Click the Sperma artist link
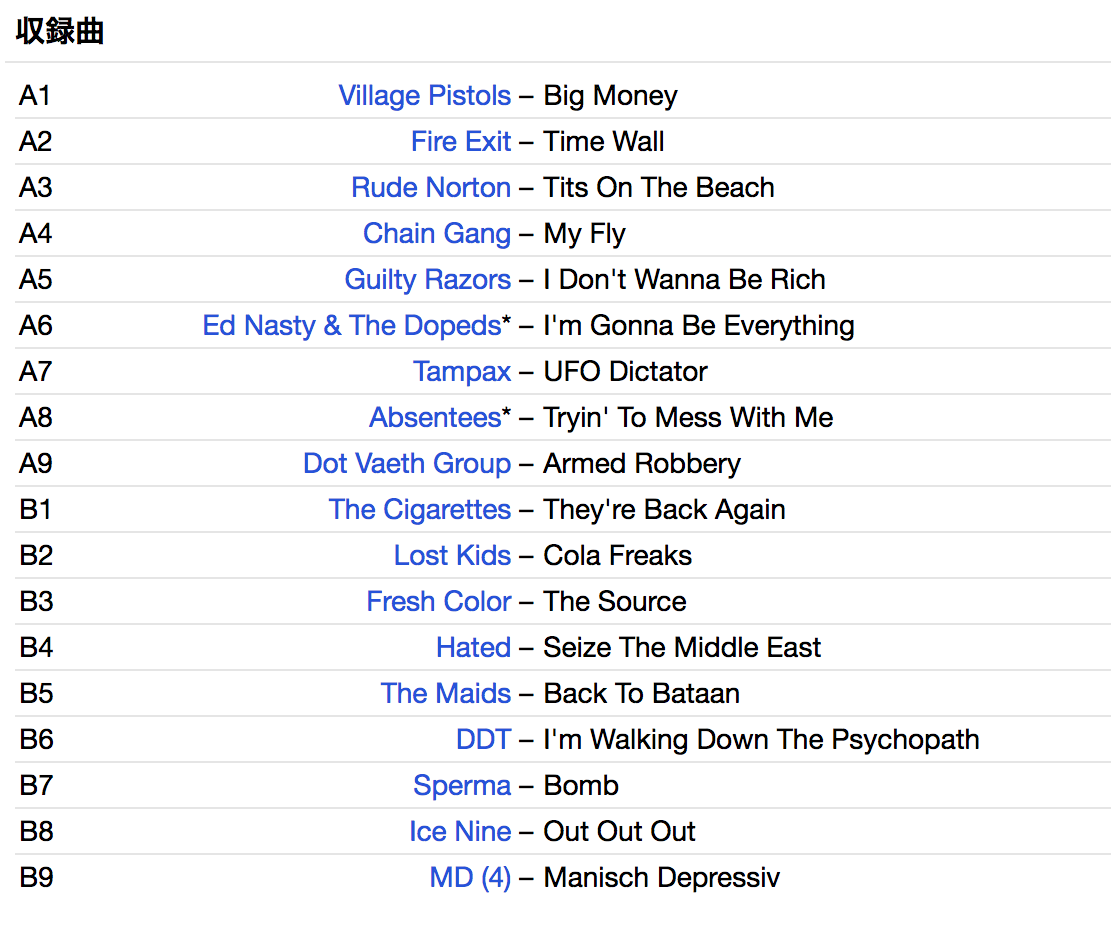Image resolution: width=1111 pixels, height=927 pixels. (462, 786)
